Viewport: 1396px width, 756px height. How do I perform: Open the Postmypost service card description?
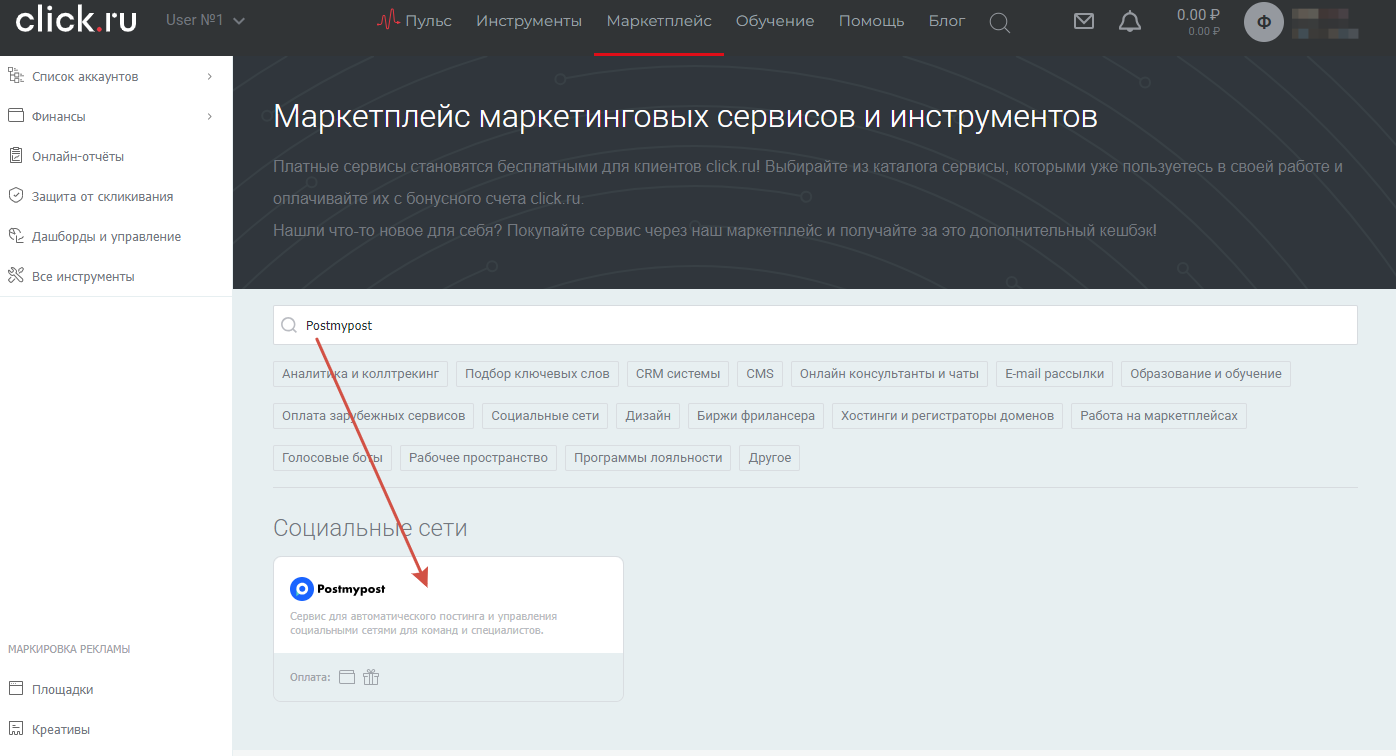424,623
